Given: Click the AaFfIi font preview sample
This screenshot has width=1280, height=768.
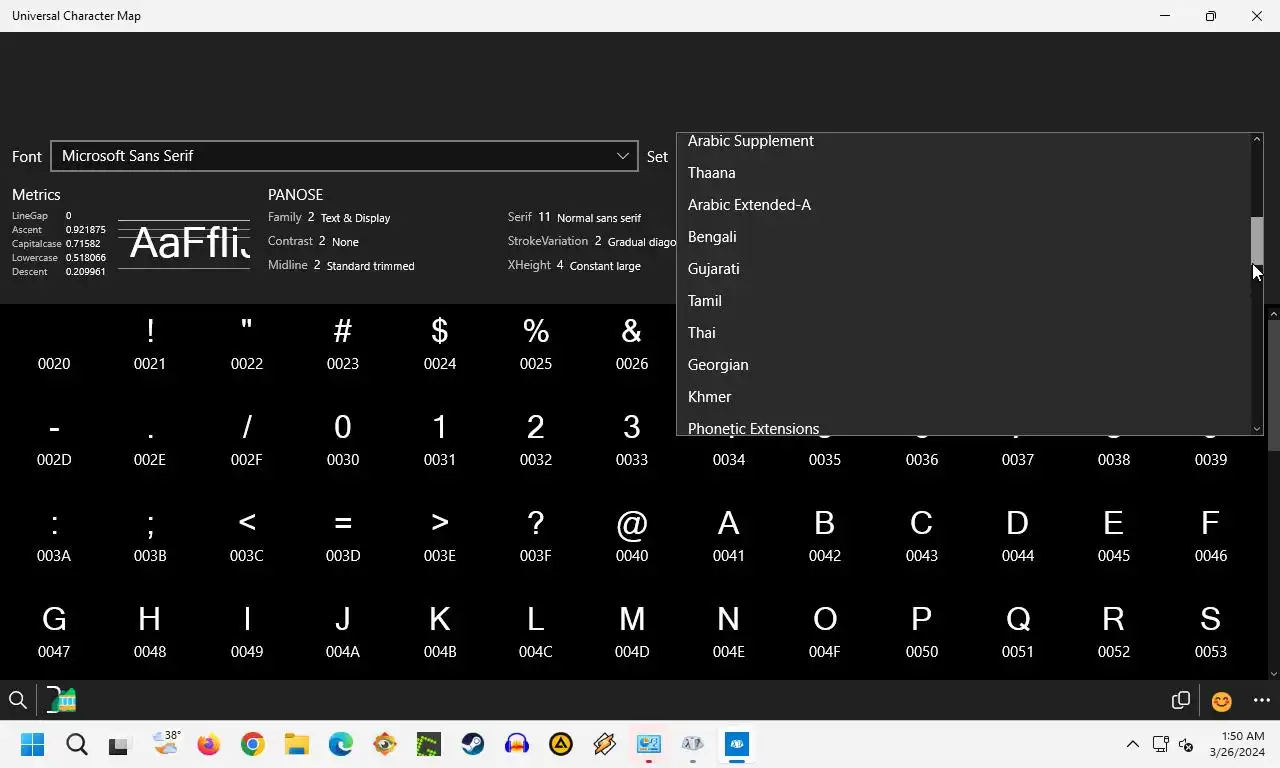Looking at the screenshot, I should (184, 243).
